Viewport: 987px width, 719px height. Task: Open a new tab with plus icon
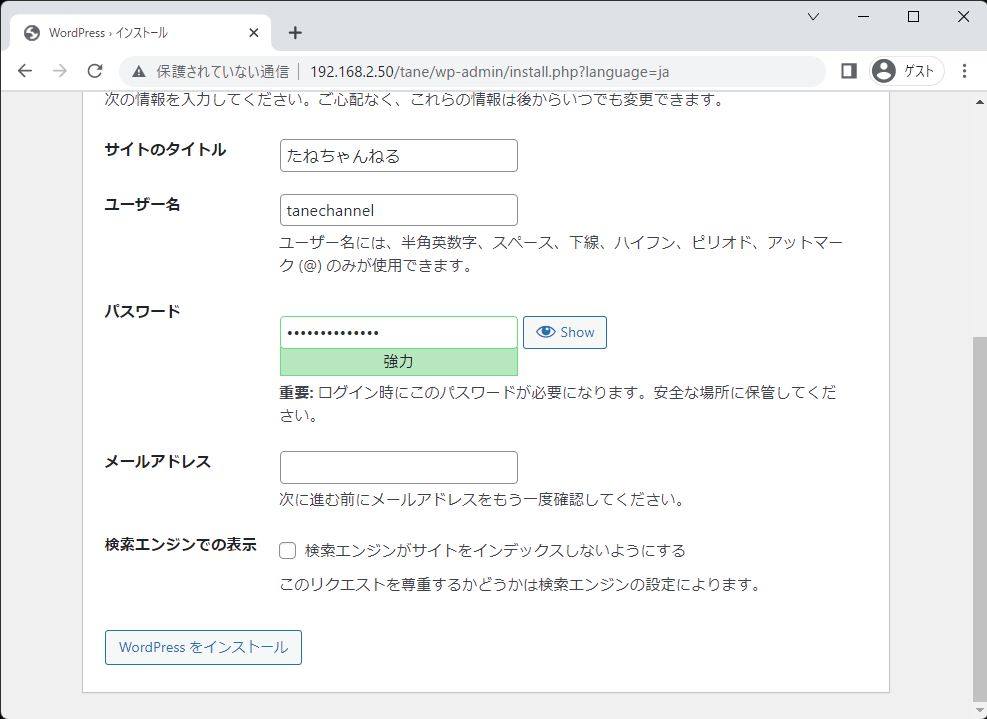(295, 33)
